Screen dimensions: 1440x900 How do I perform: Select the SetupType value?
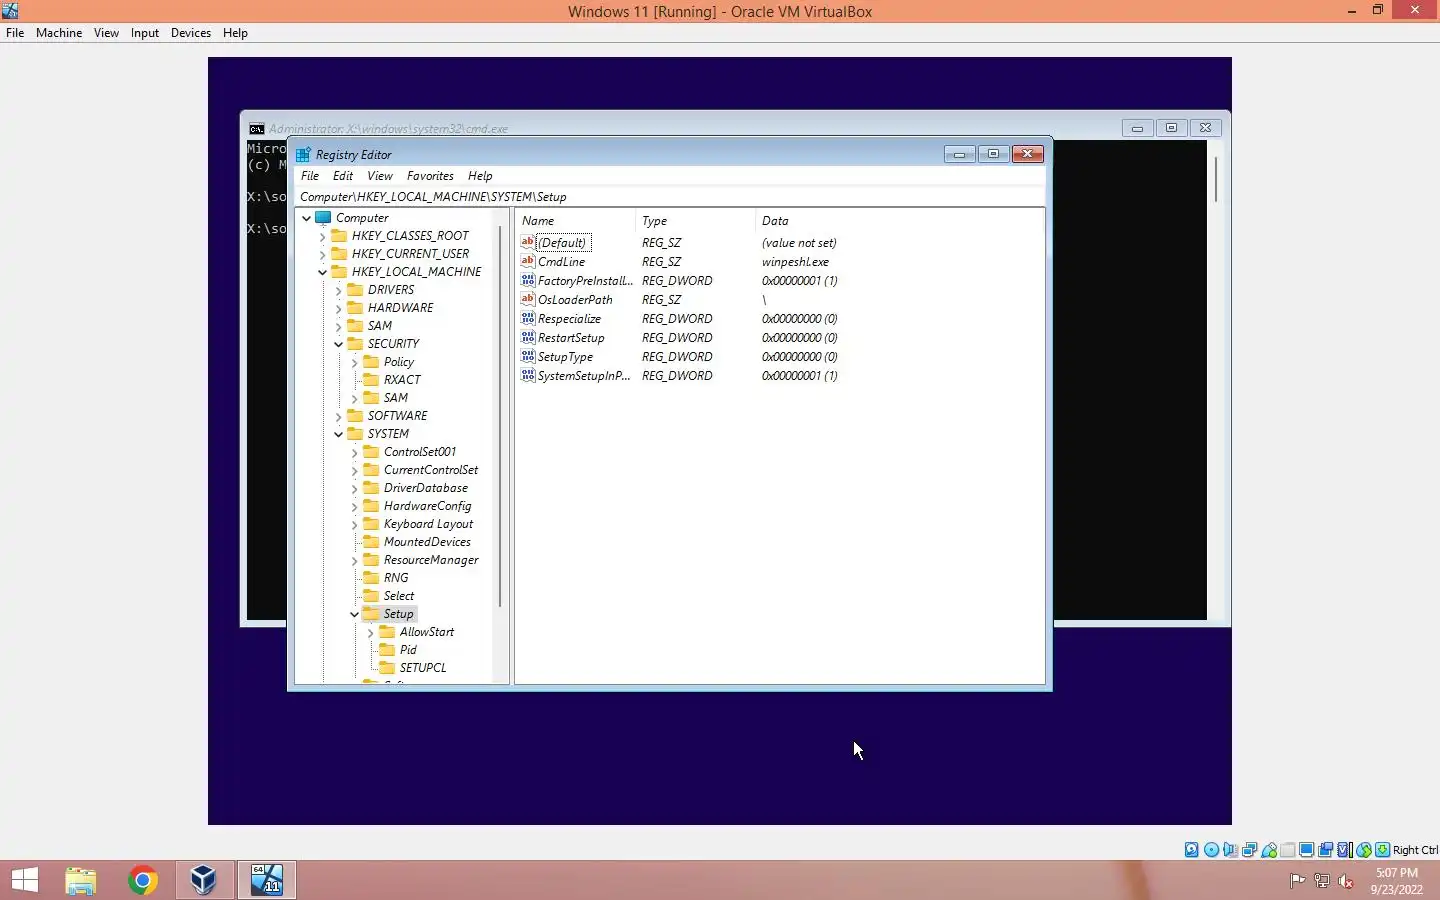[x=565, y=357]
